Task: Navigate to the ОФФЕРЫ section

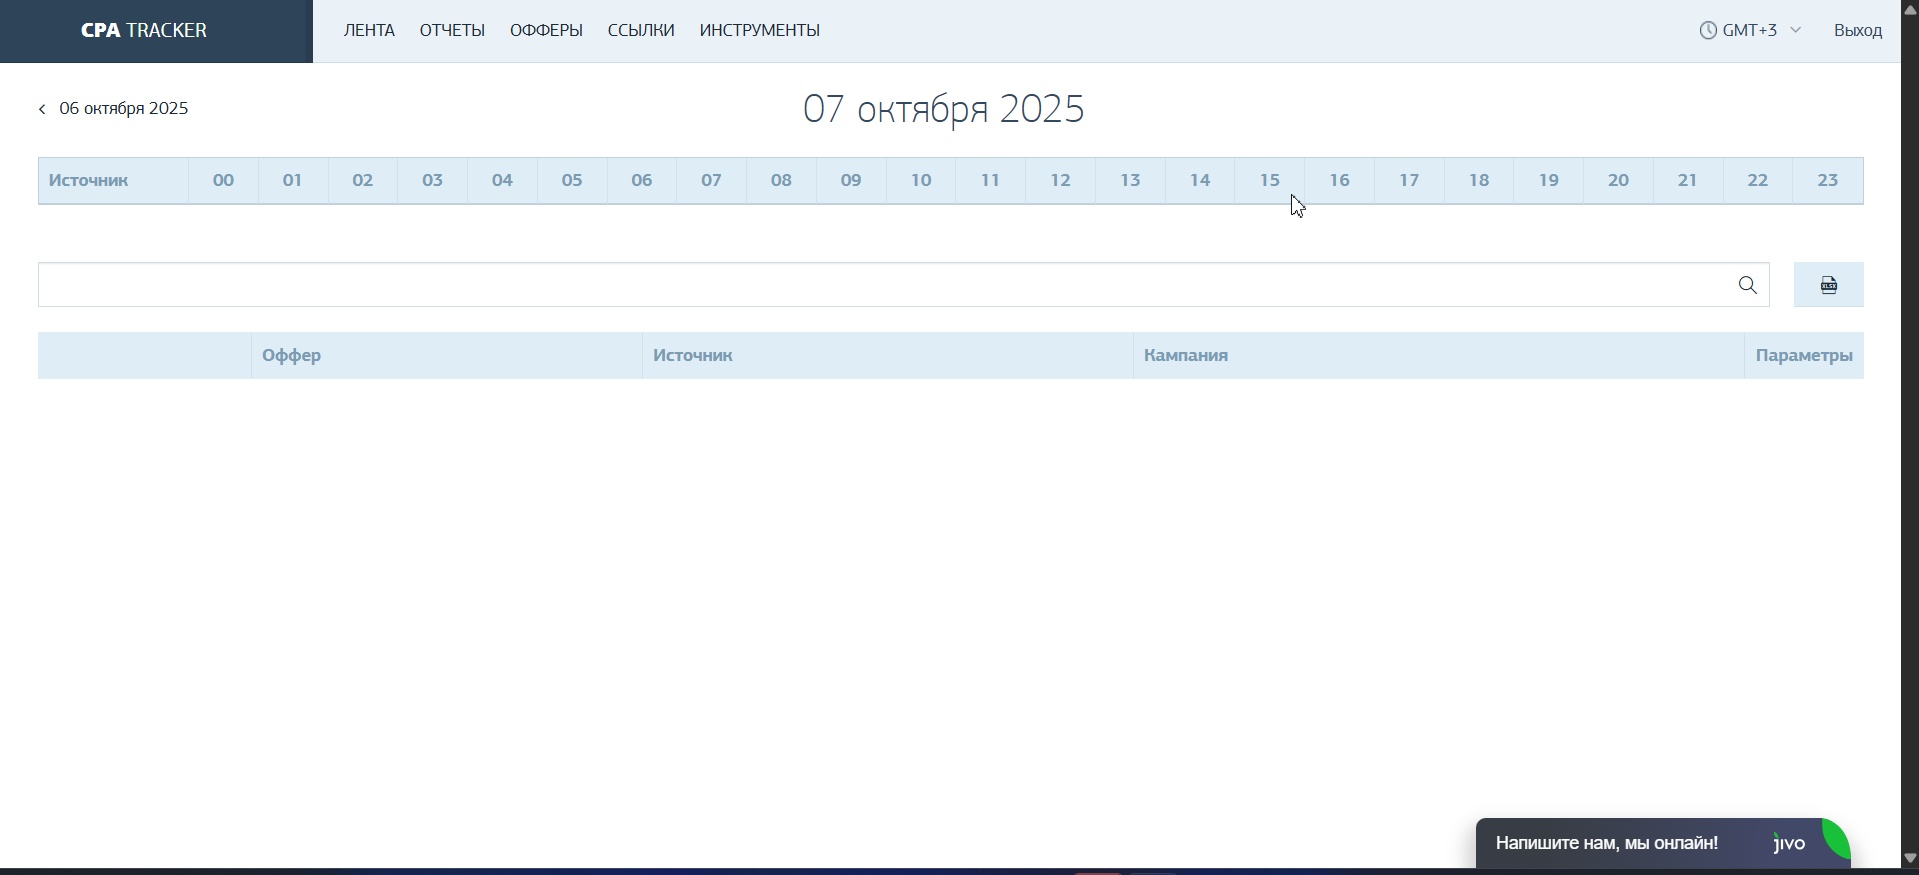Action: (546, 31)
